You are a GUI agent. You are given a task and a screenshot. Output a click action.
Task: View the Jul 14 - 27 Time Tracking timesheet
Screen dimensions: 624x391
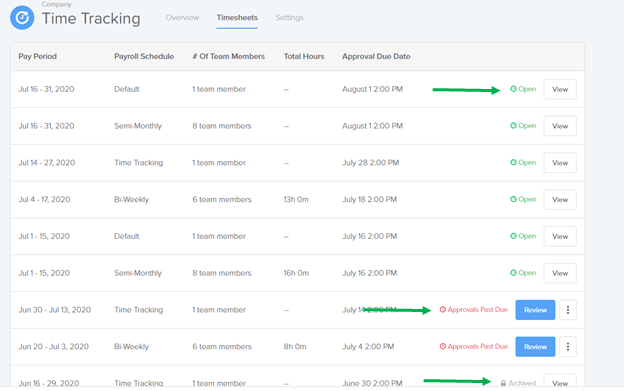pos(560,163)
